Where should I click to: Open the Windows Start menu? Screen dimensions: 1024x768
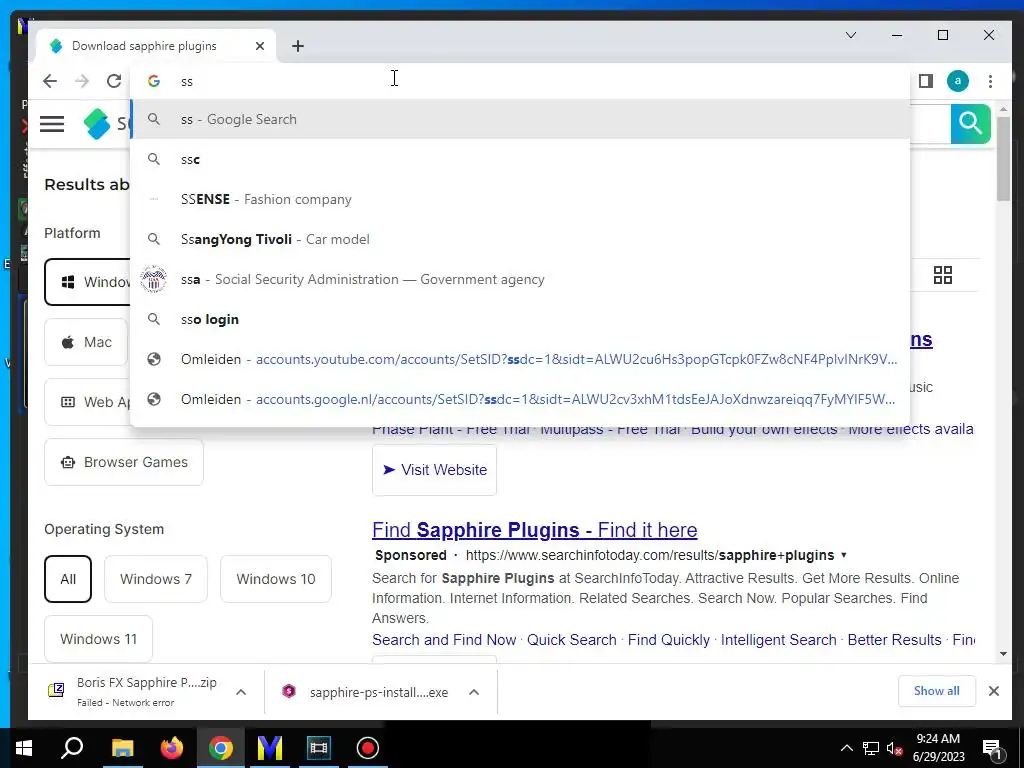pos(24,748)
